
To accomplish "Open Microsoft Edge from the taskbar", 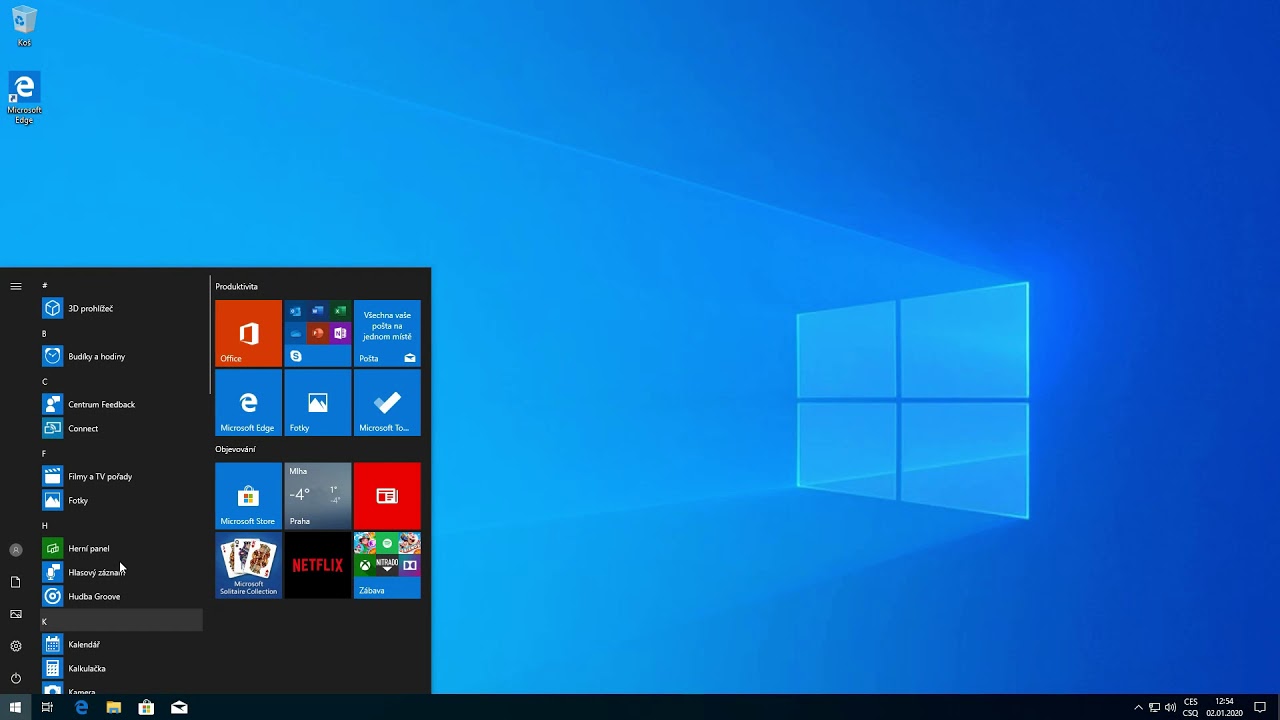I will coord(81,707).
